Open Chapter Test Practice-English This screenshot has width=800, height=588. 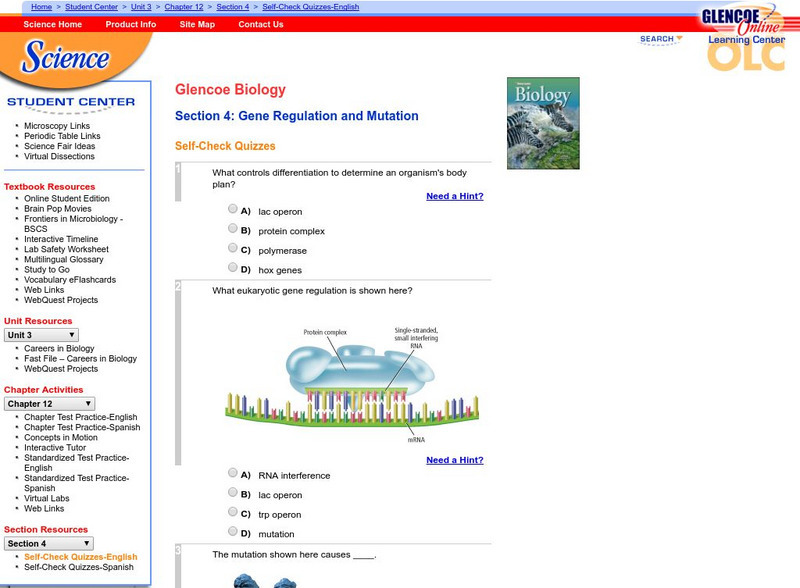pos(81,417)
